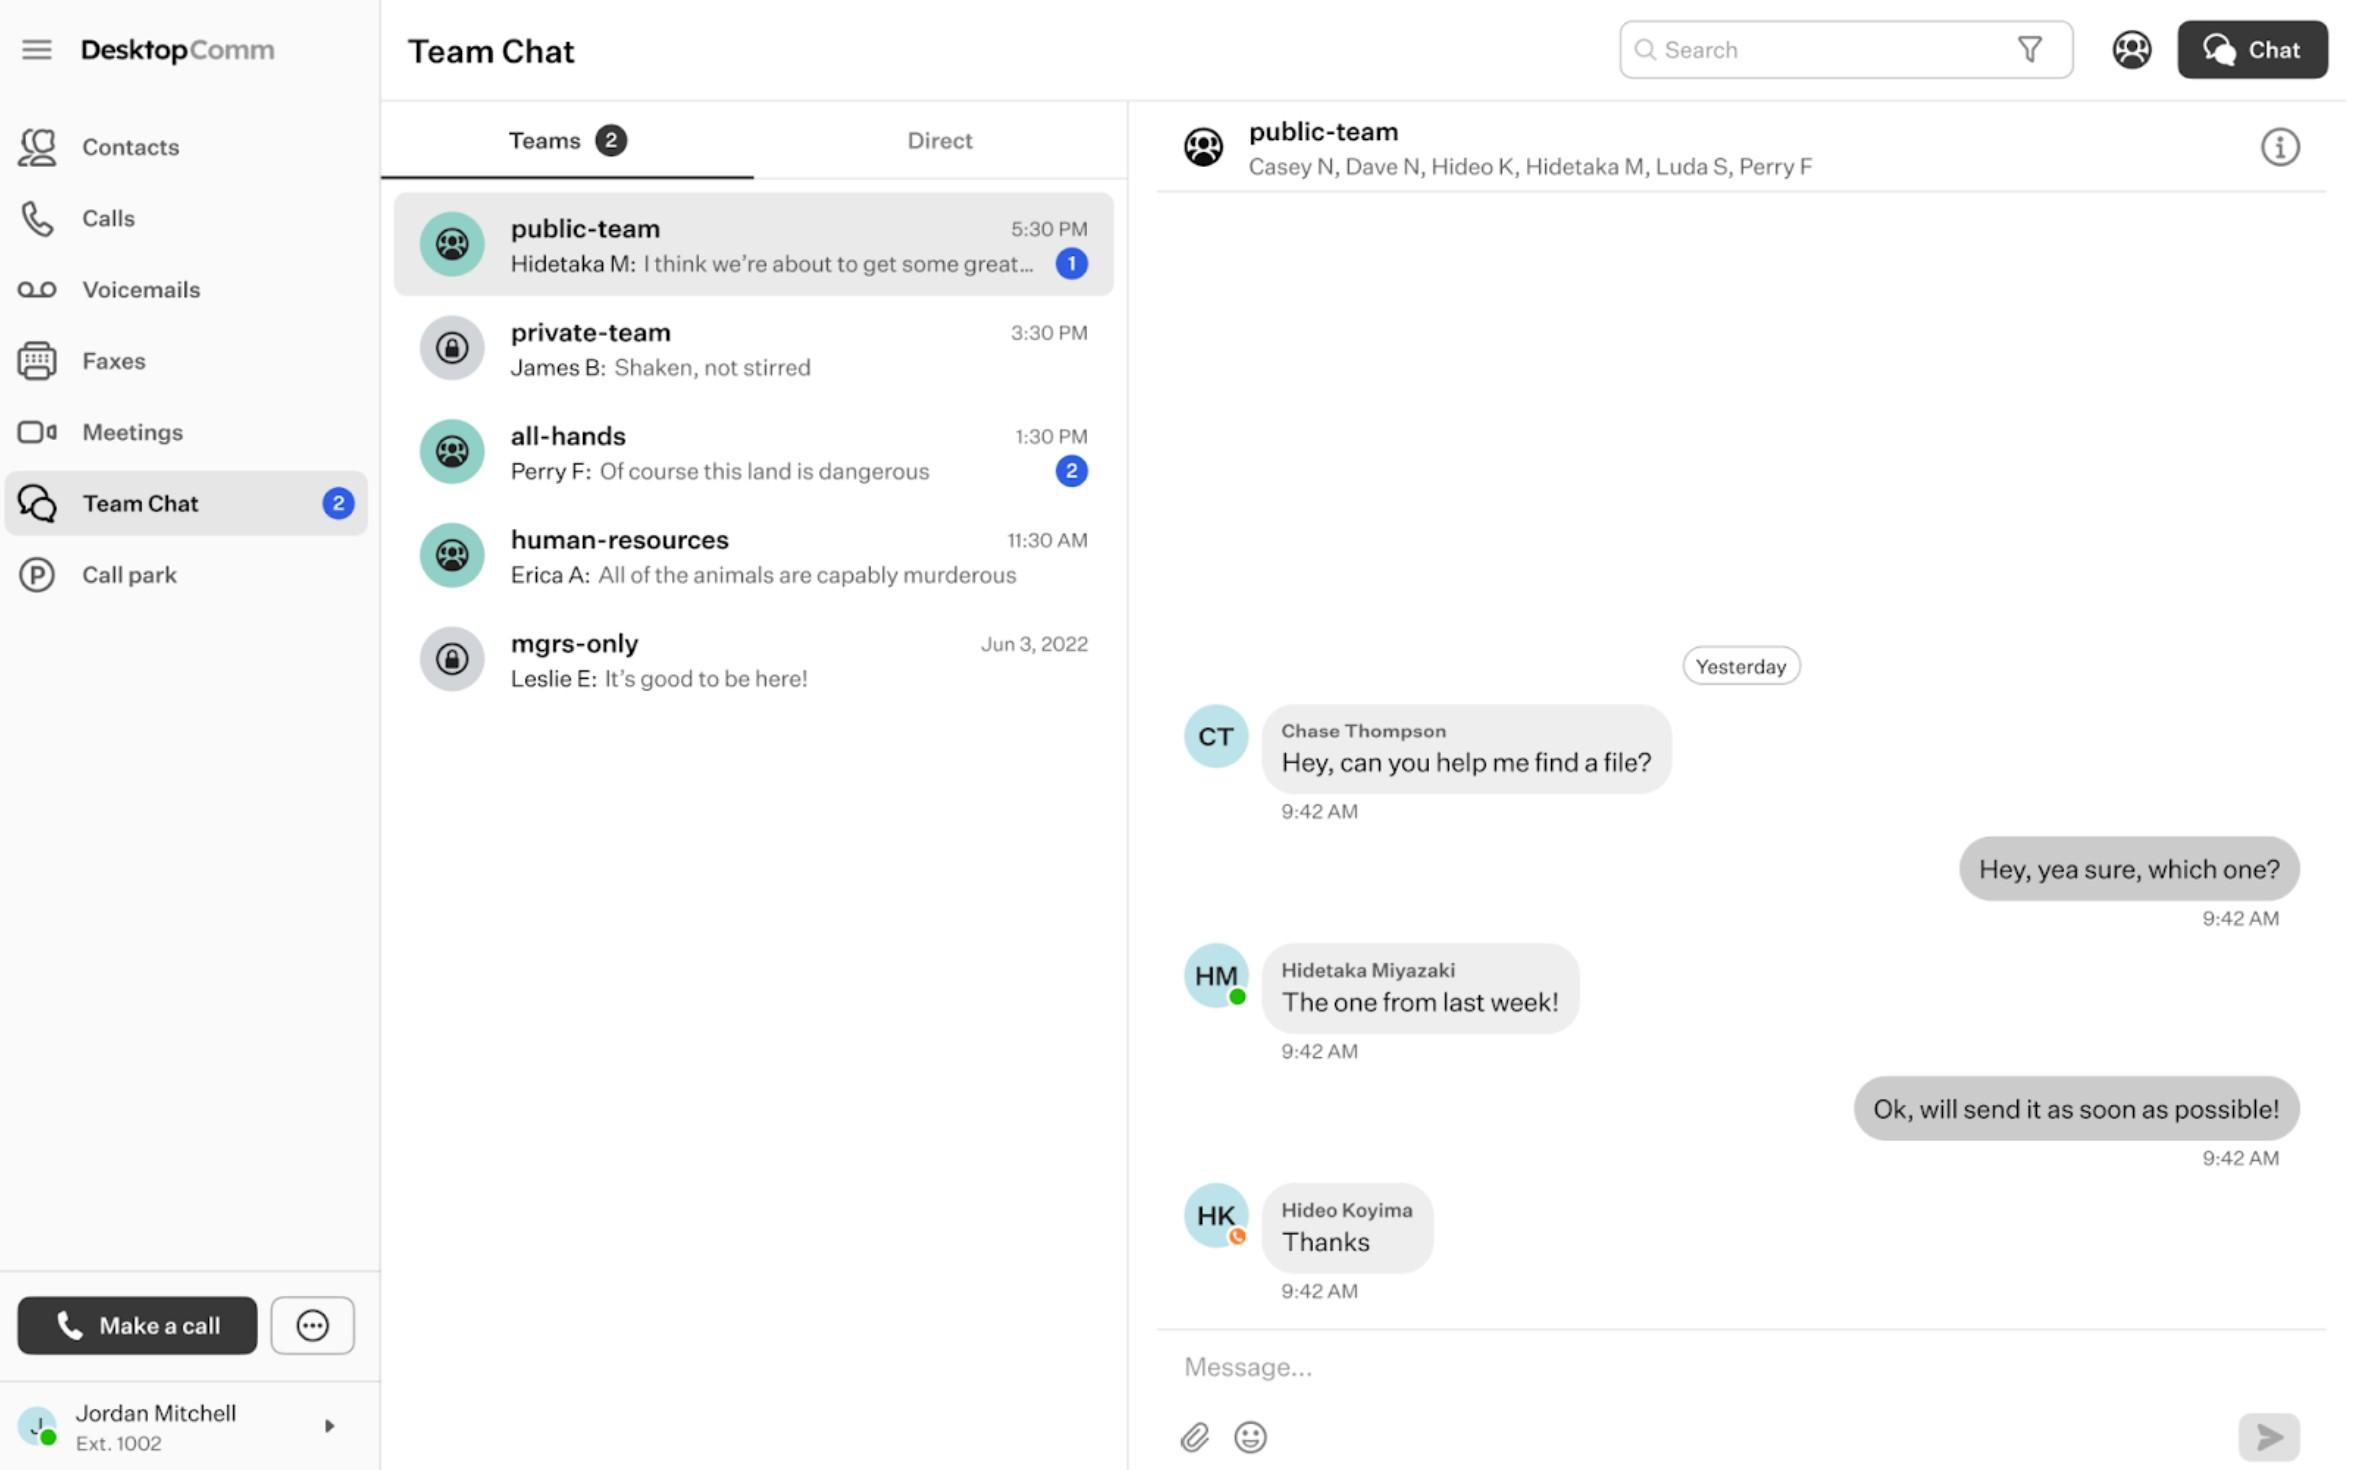Click the Team Chat page heading
The height and width of the screenshot is (1470, 2355).
click(x=491, y=51)
